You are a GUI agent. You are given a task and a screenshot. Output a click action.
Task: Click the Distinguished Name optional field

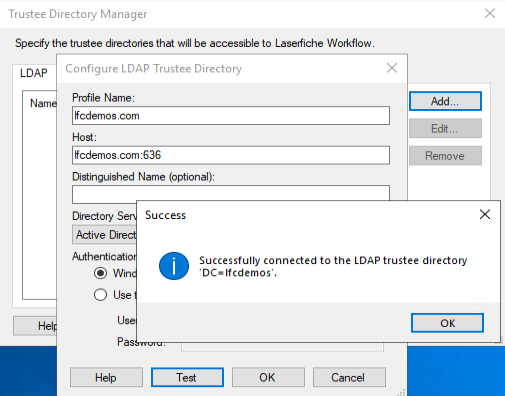point(231,193)
